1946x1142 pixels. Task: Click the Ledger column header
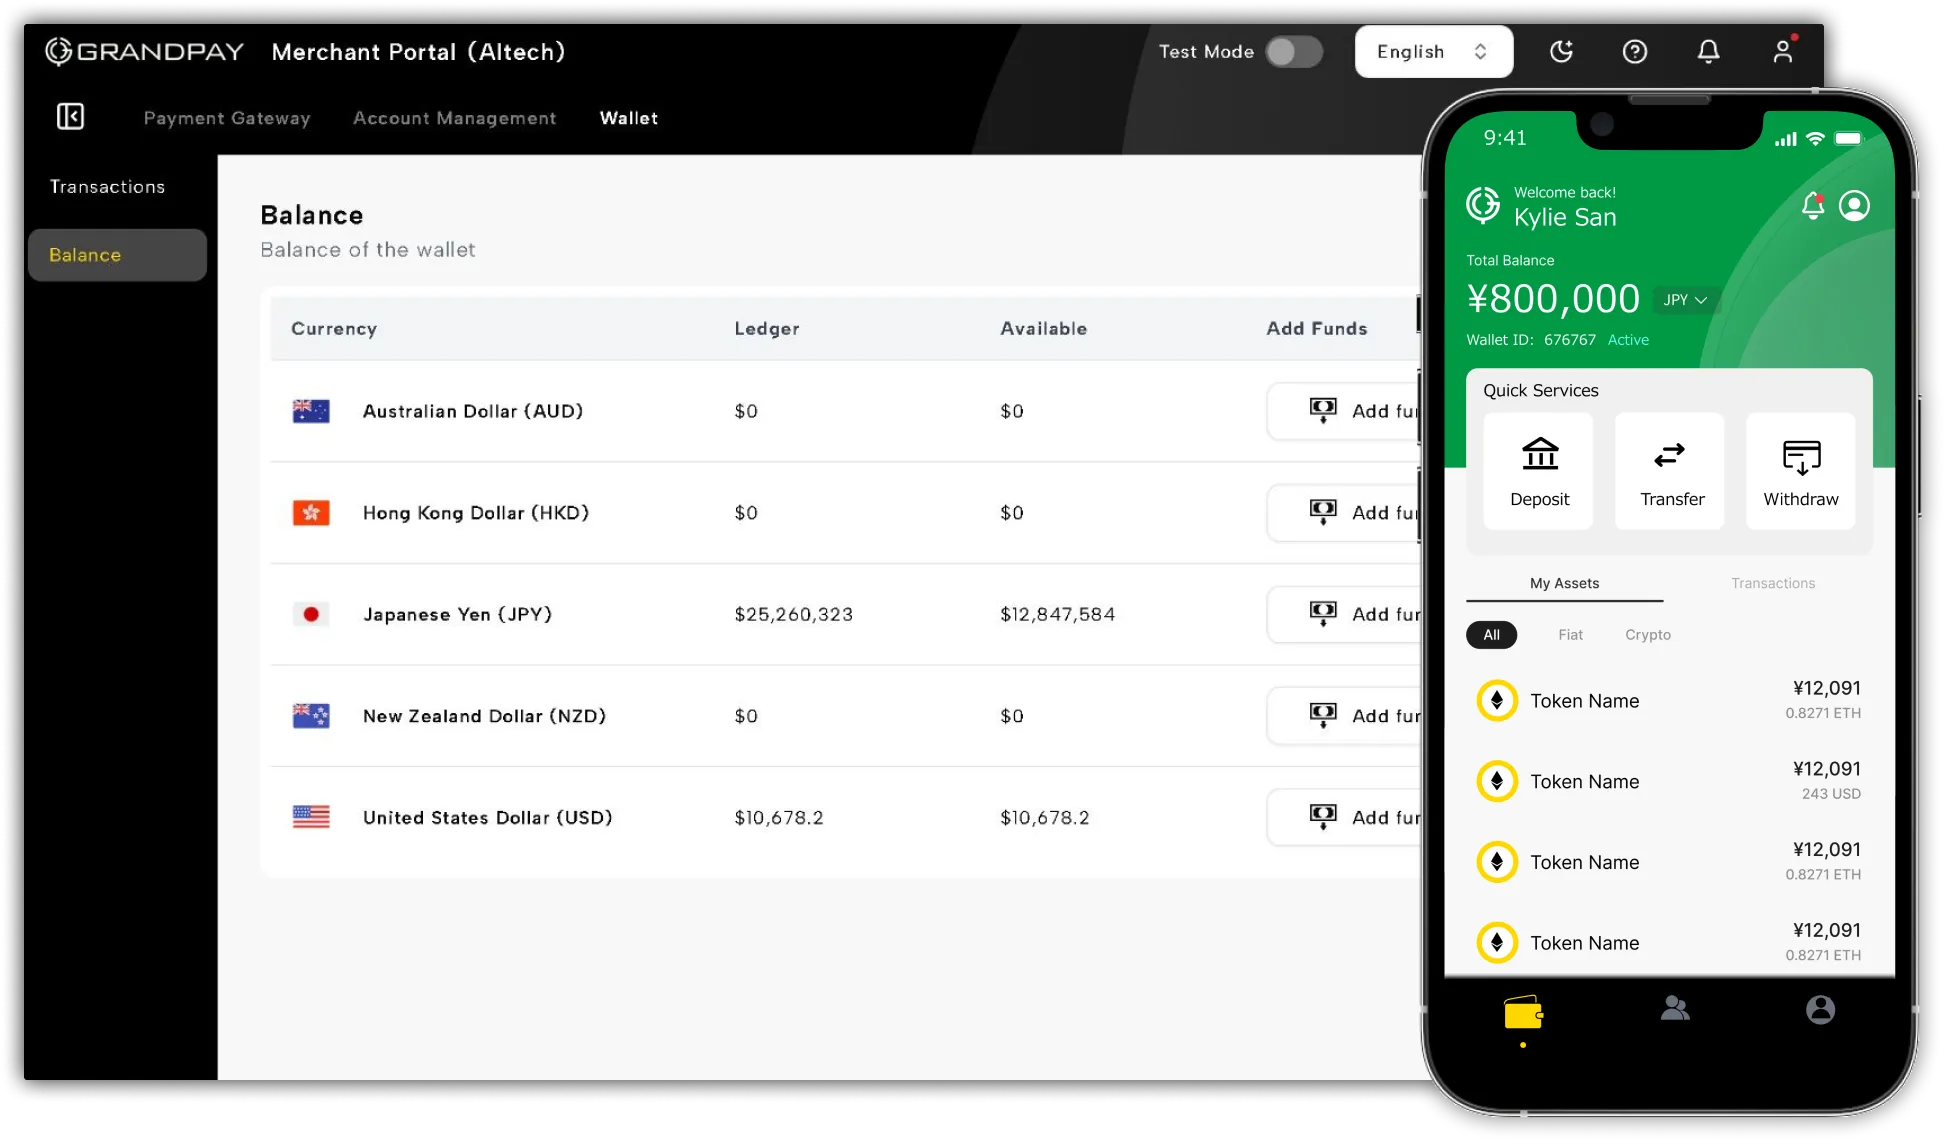tap(766, 328)
